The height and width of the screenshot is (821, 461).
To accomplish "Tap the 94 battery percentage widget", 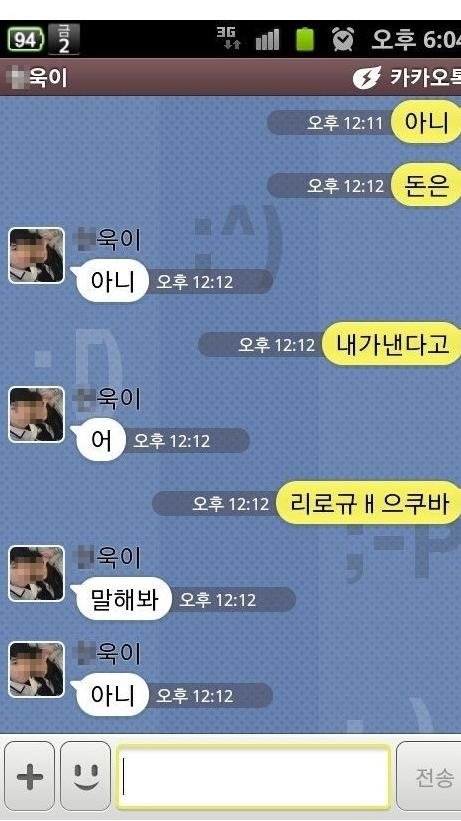I will tap(26, 39).
